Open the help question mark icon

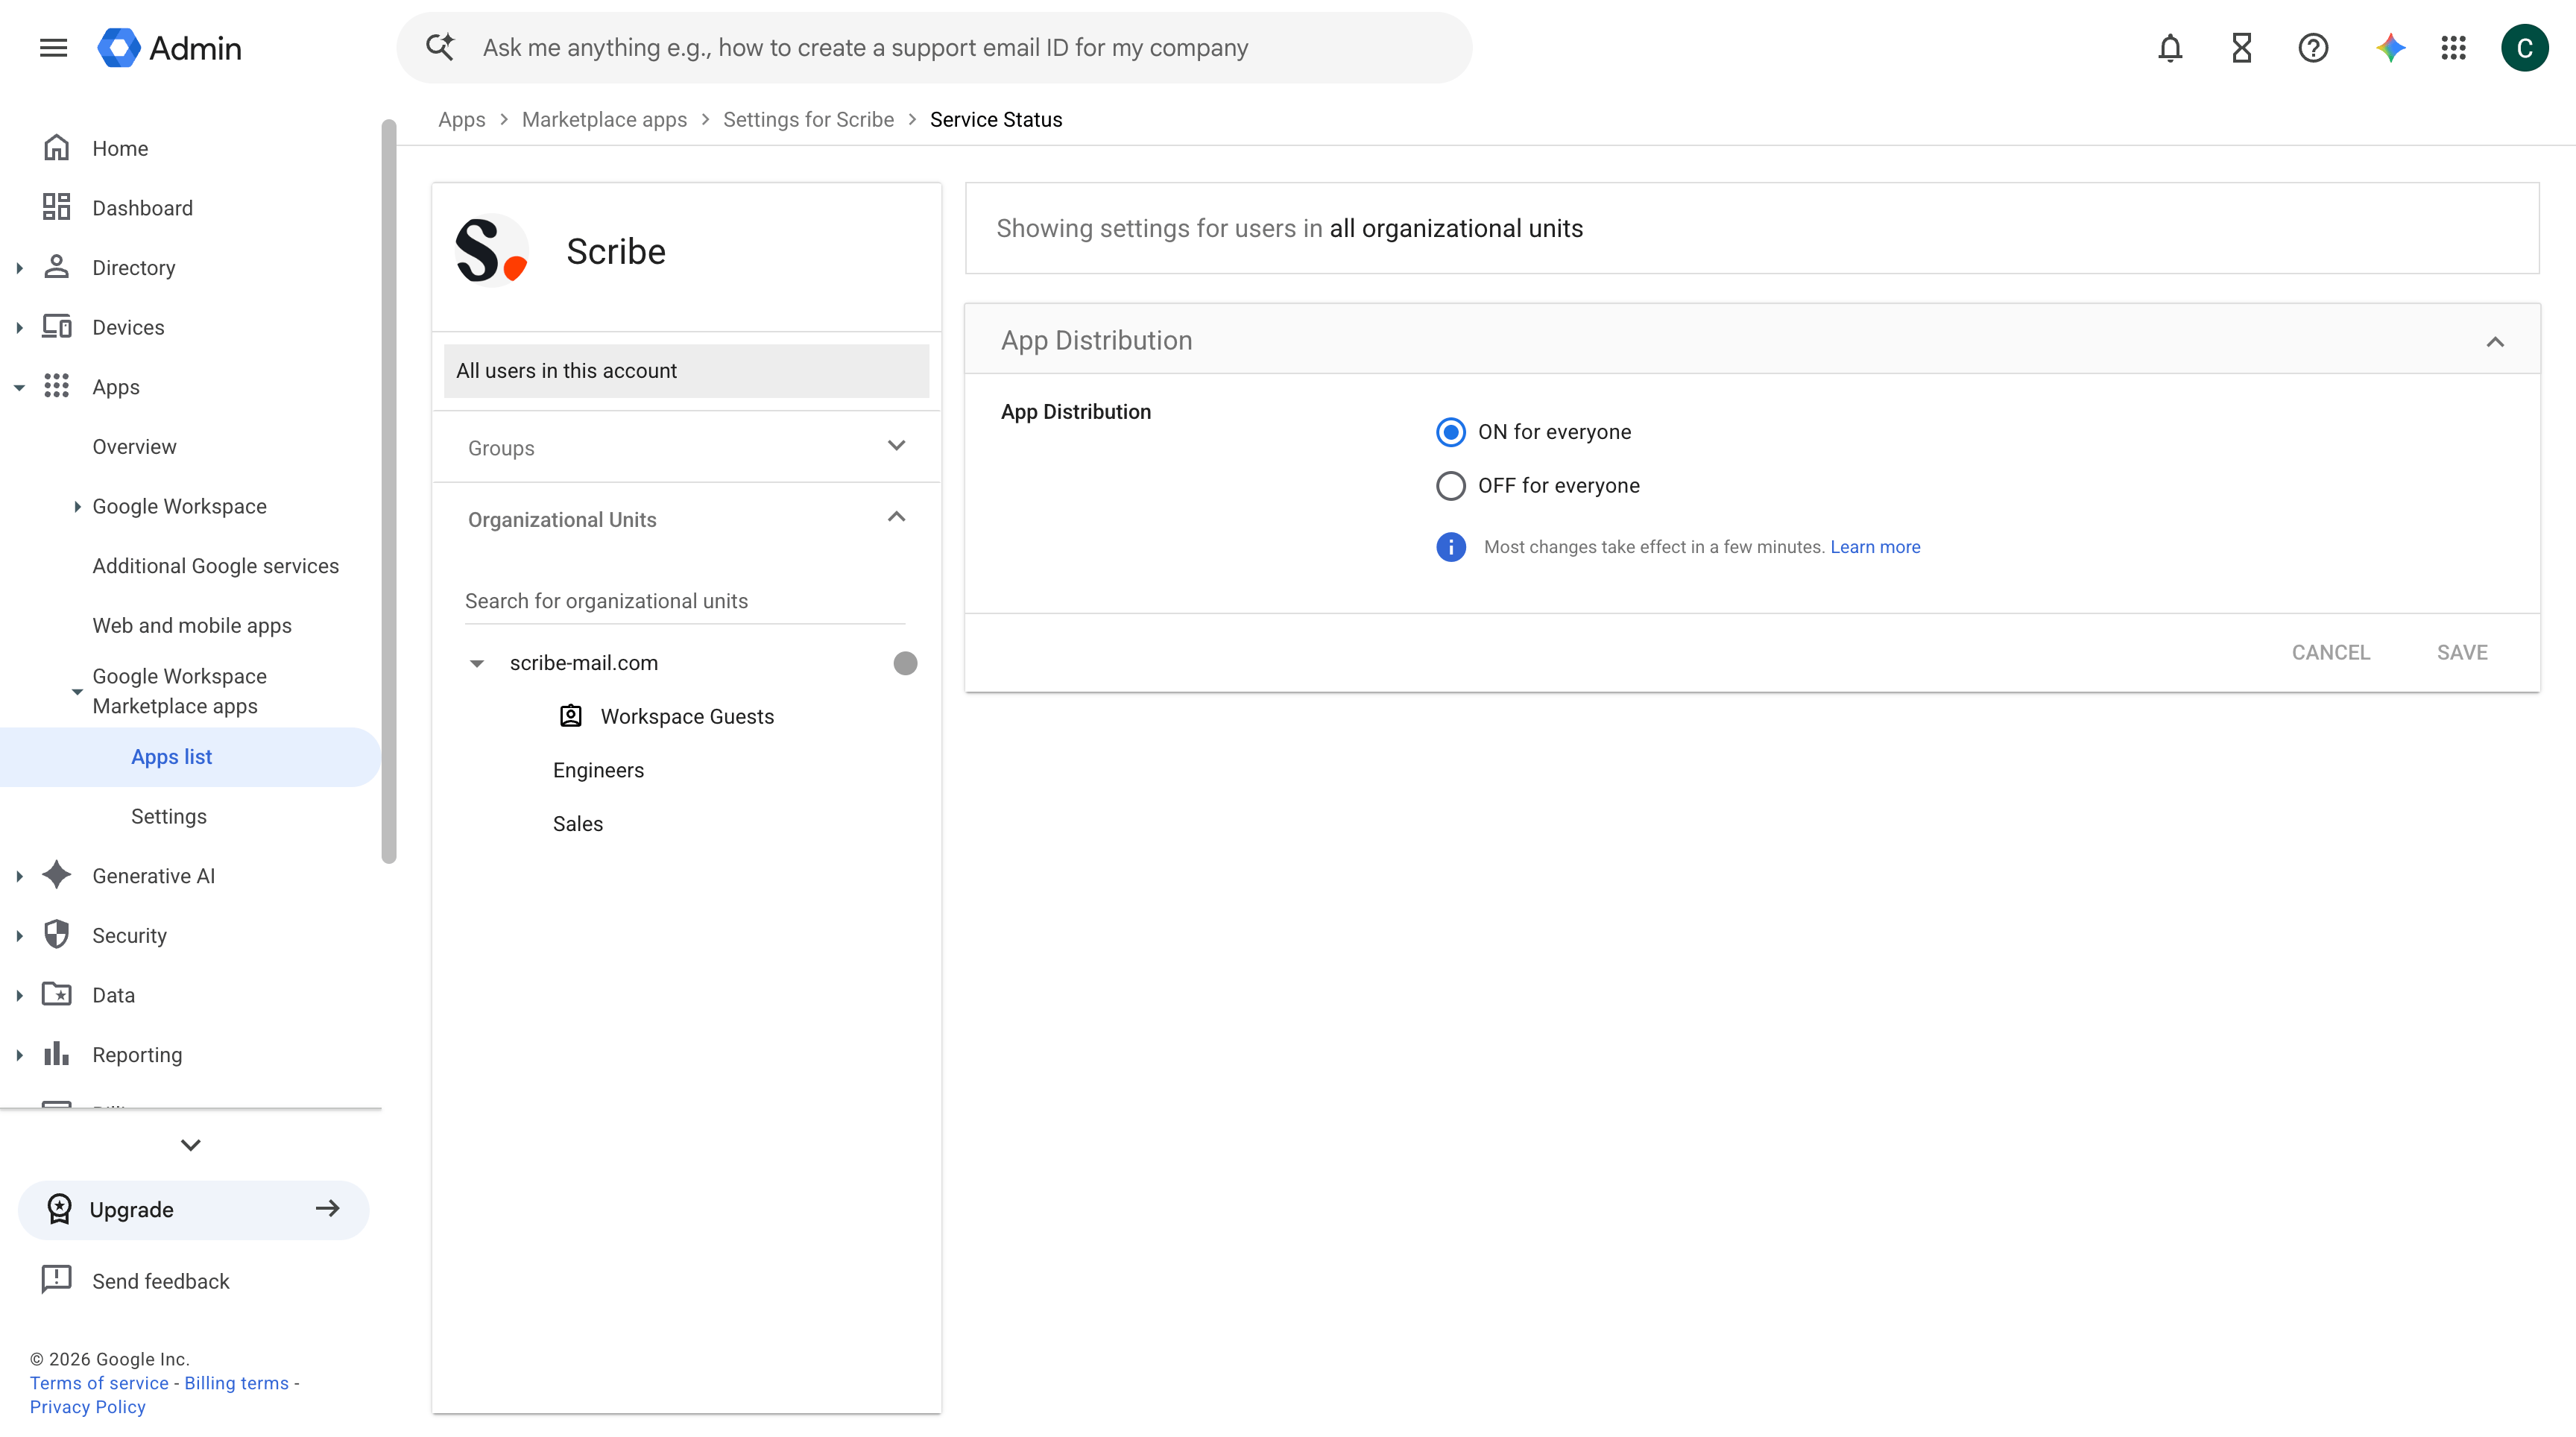pyautogui.click(x=2312, y=47)
